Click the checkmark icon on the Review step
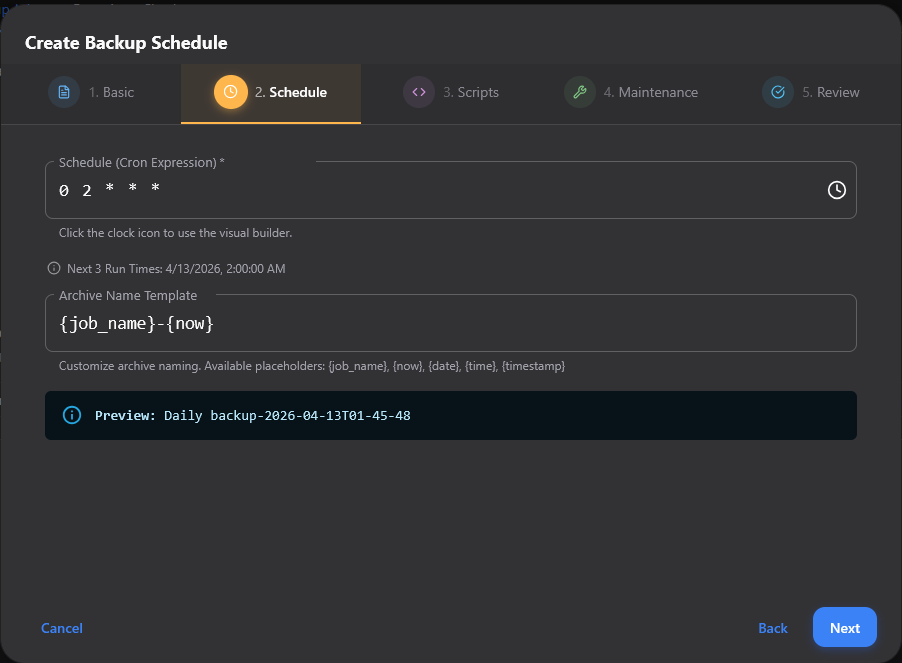The height and width of the screenshot is (663, 902). (778, 91)
